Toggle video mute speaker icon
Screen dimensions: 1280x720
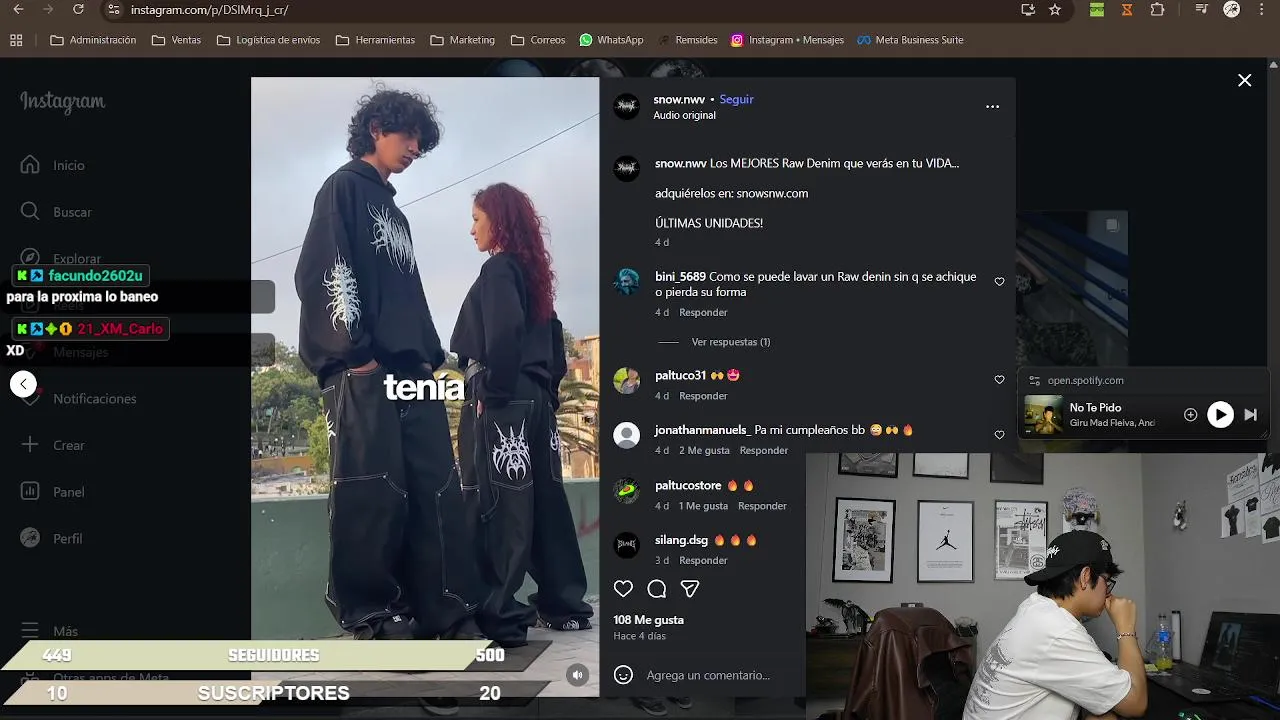coord(577,675)
